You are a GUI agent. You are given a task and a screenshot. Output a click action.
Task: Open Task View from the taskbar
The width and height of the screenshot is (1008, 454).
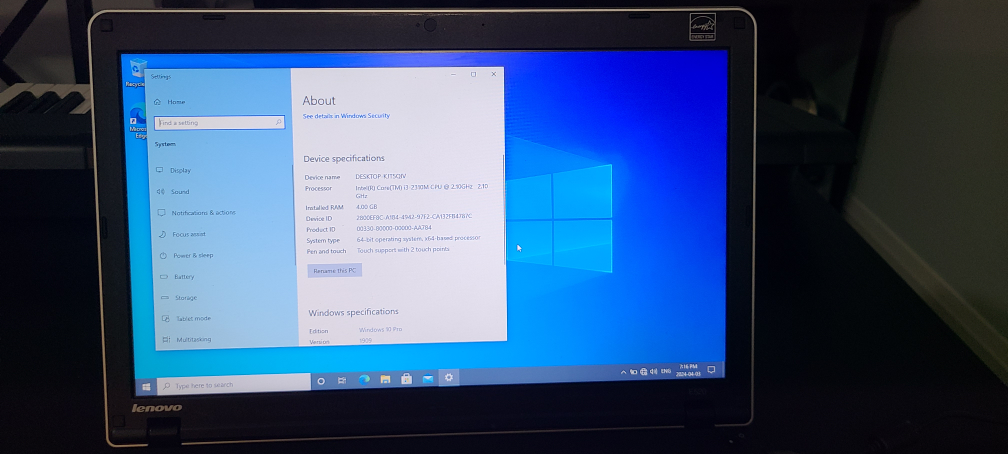click(x=343, y=380)
